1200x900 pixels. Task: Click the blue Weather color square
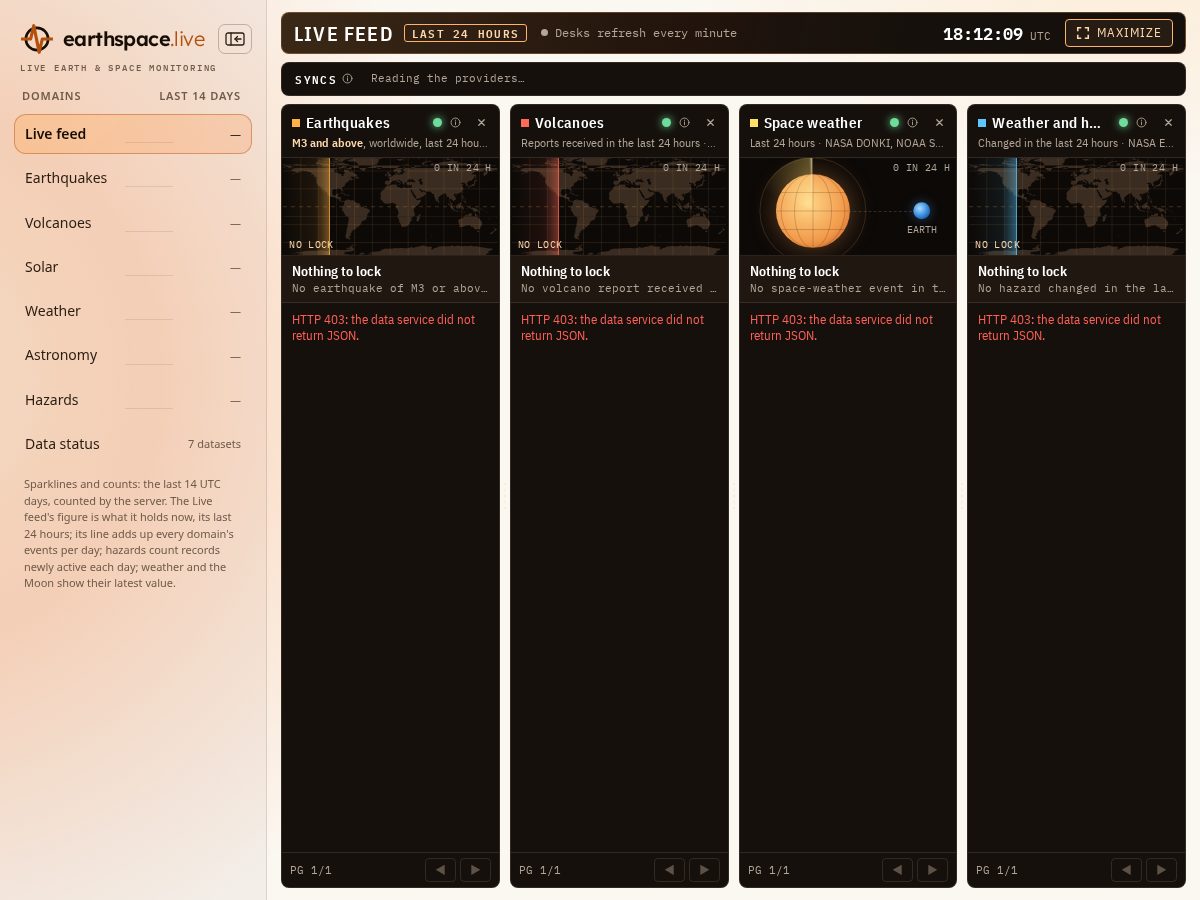982,123
